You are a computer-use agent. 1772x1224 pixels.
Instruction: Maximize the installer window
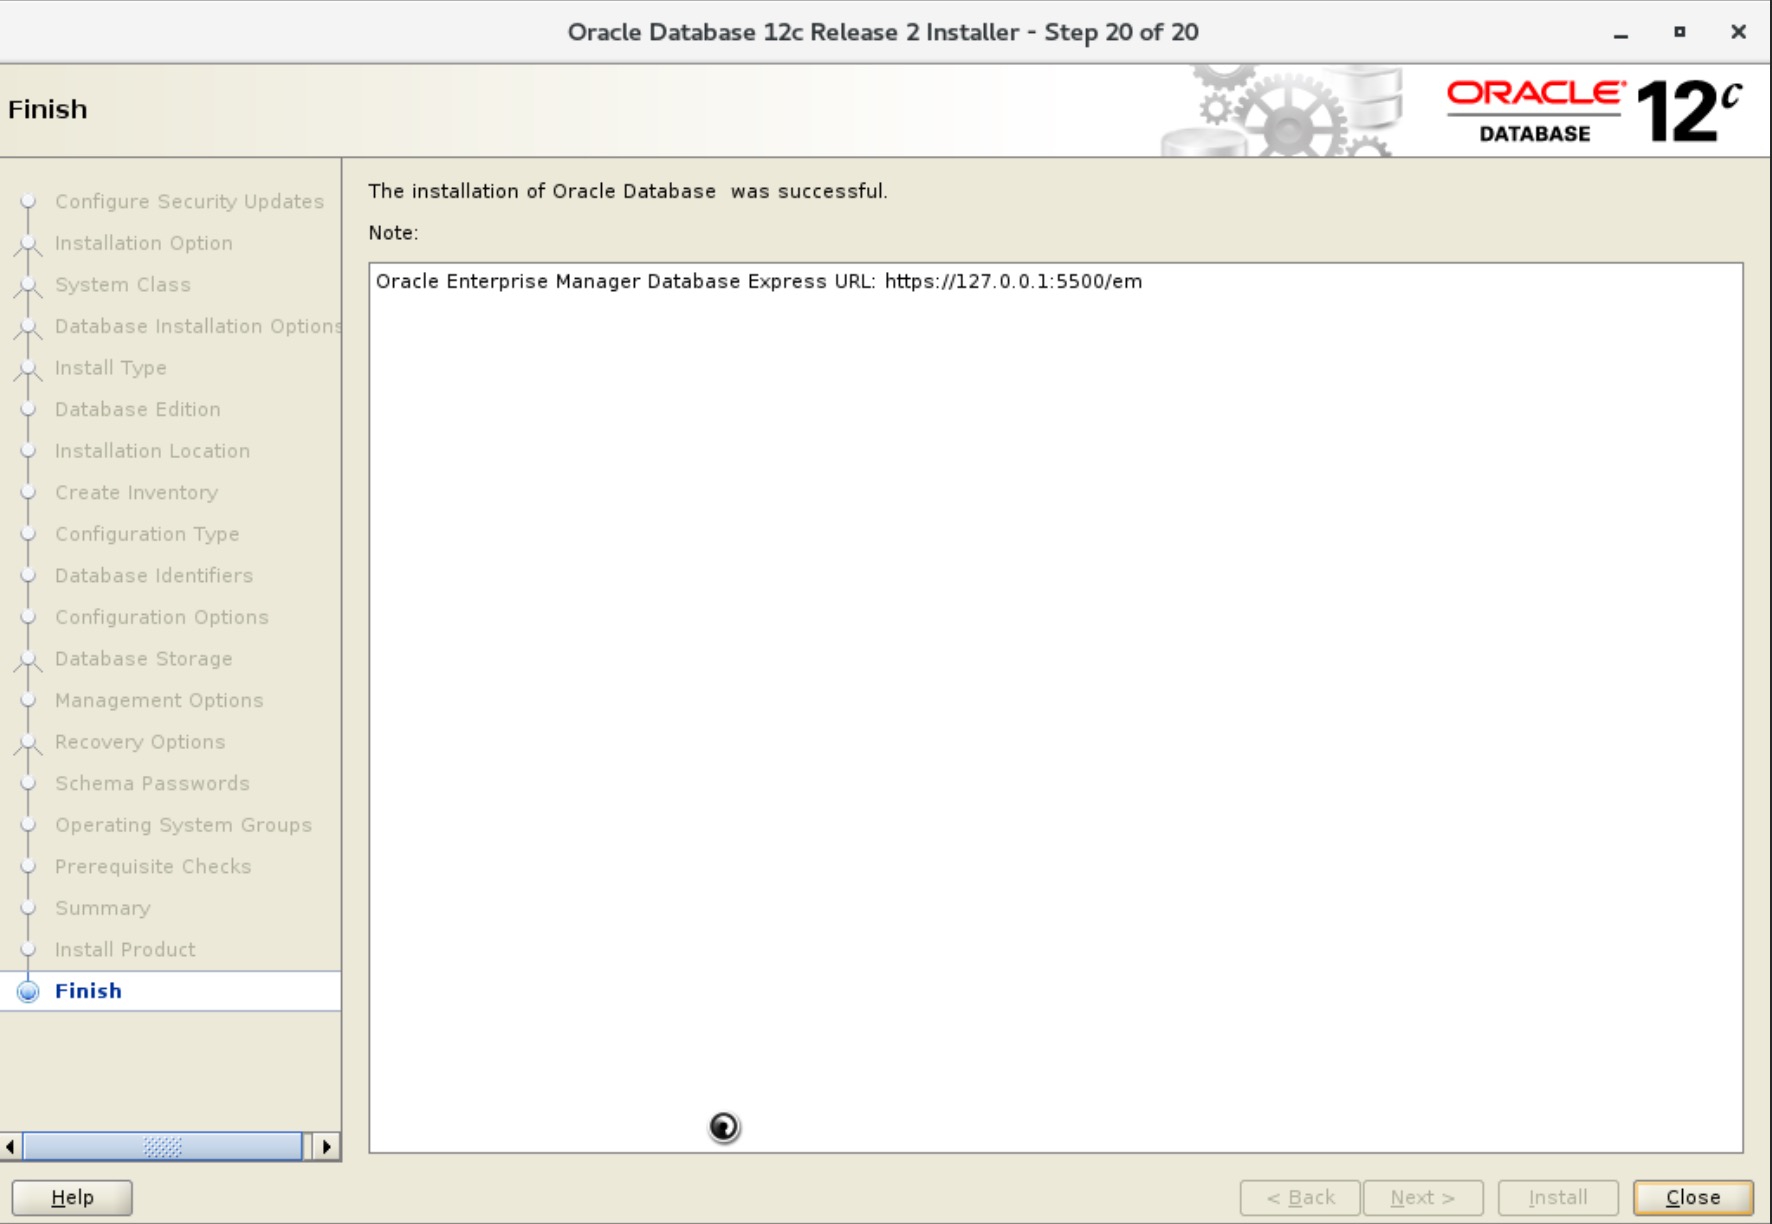click(1680, 32)
